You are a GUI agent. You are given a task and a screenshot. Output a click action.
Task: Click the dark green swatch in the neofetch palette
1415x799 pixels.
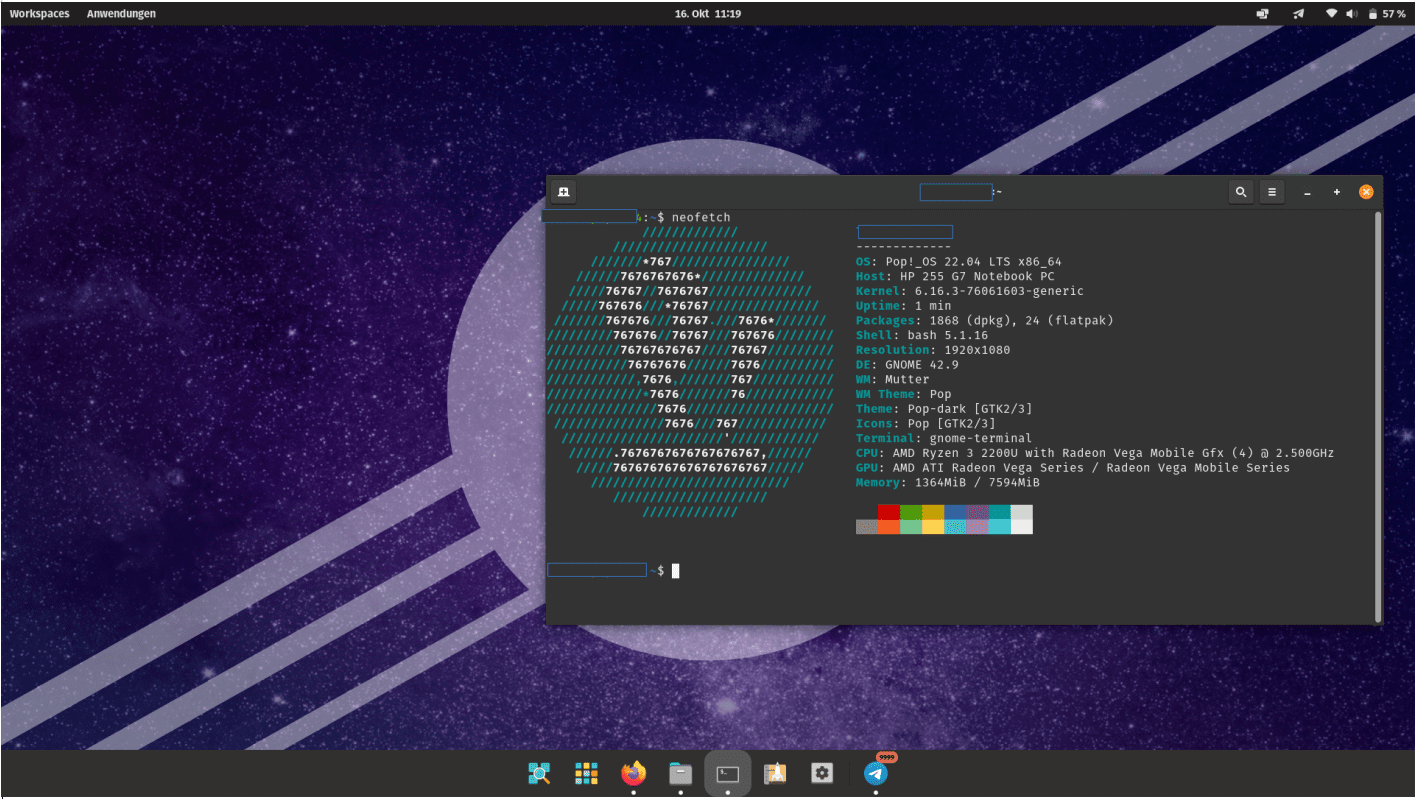911,512
